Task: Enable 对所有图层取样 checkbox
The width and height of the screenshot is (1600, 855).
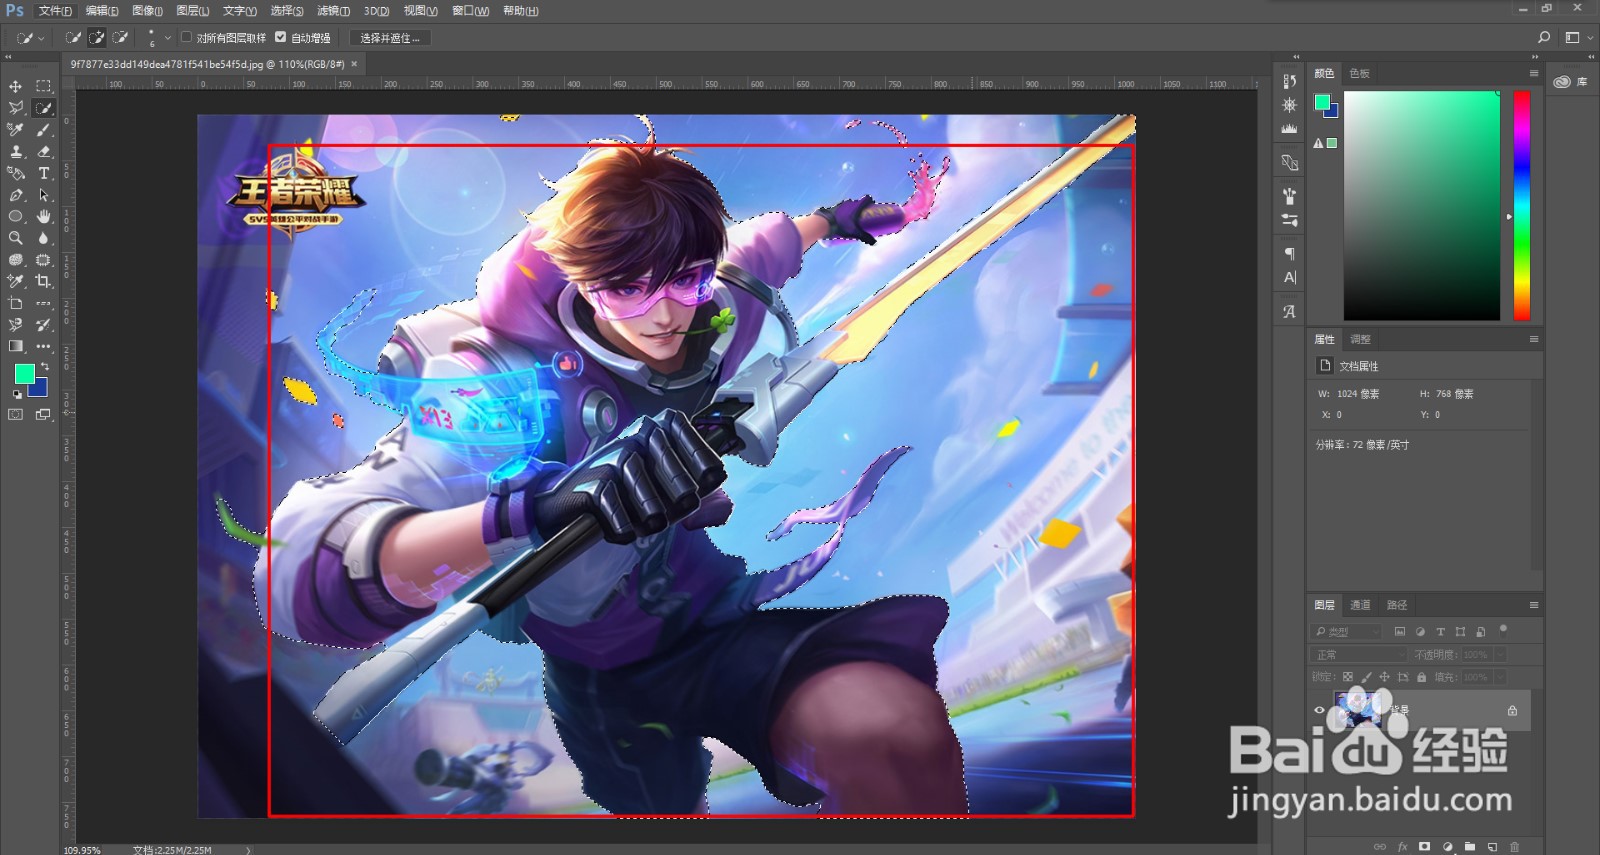Action: click(x=186, y=37)
